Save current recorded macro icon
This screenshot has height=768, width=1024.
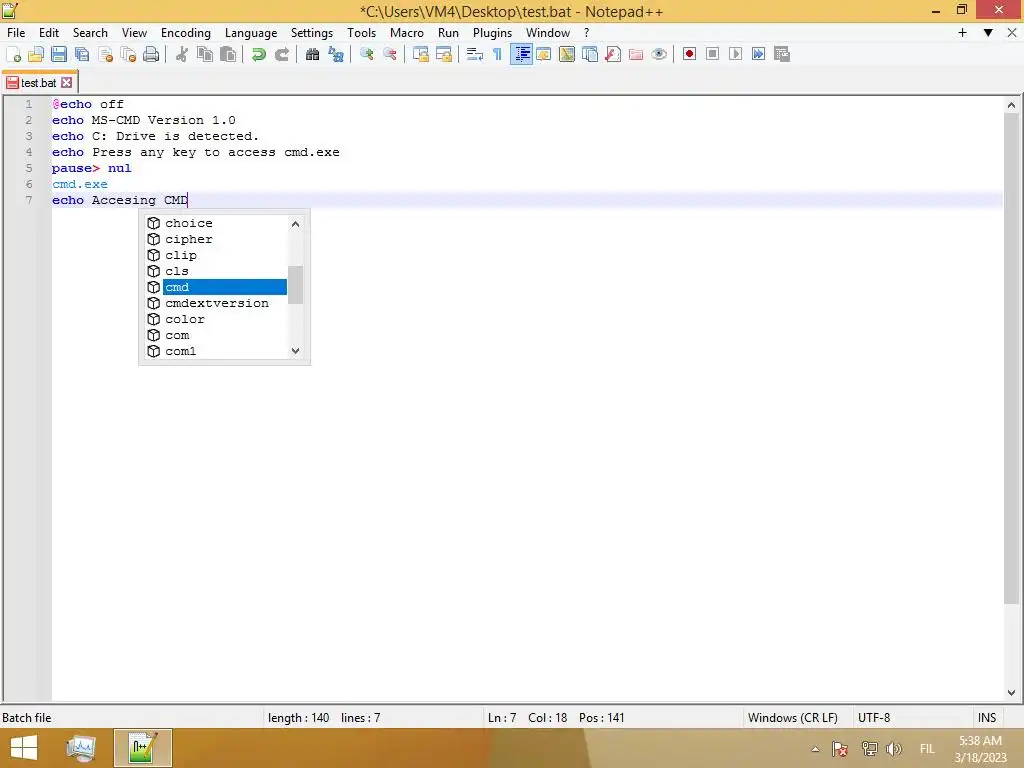(782, 54)
